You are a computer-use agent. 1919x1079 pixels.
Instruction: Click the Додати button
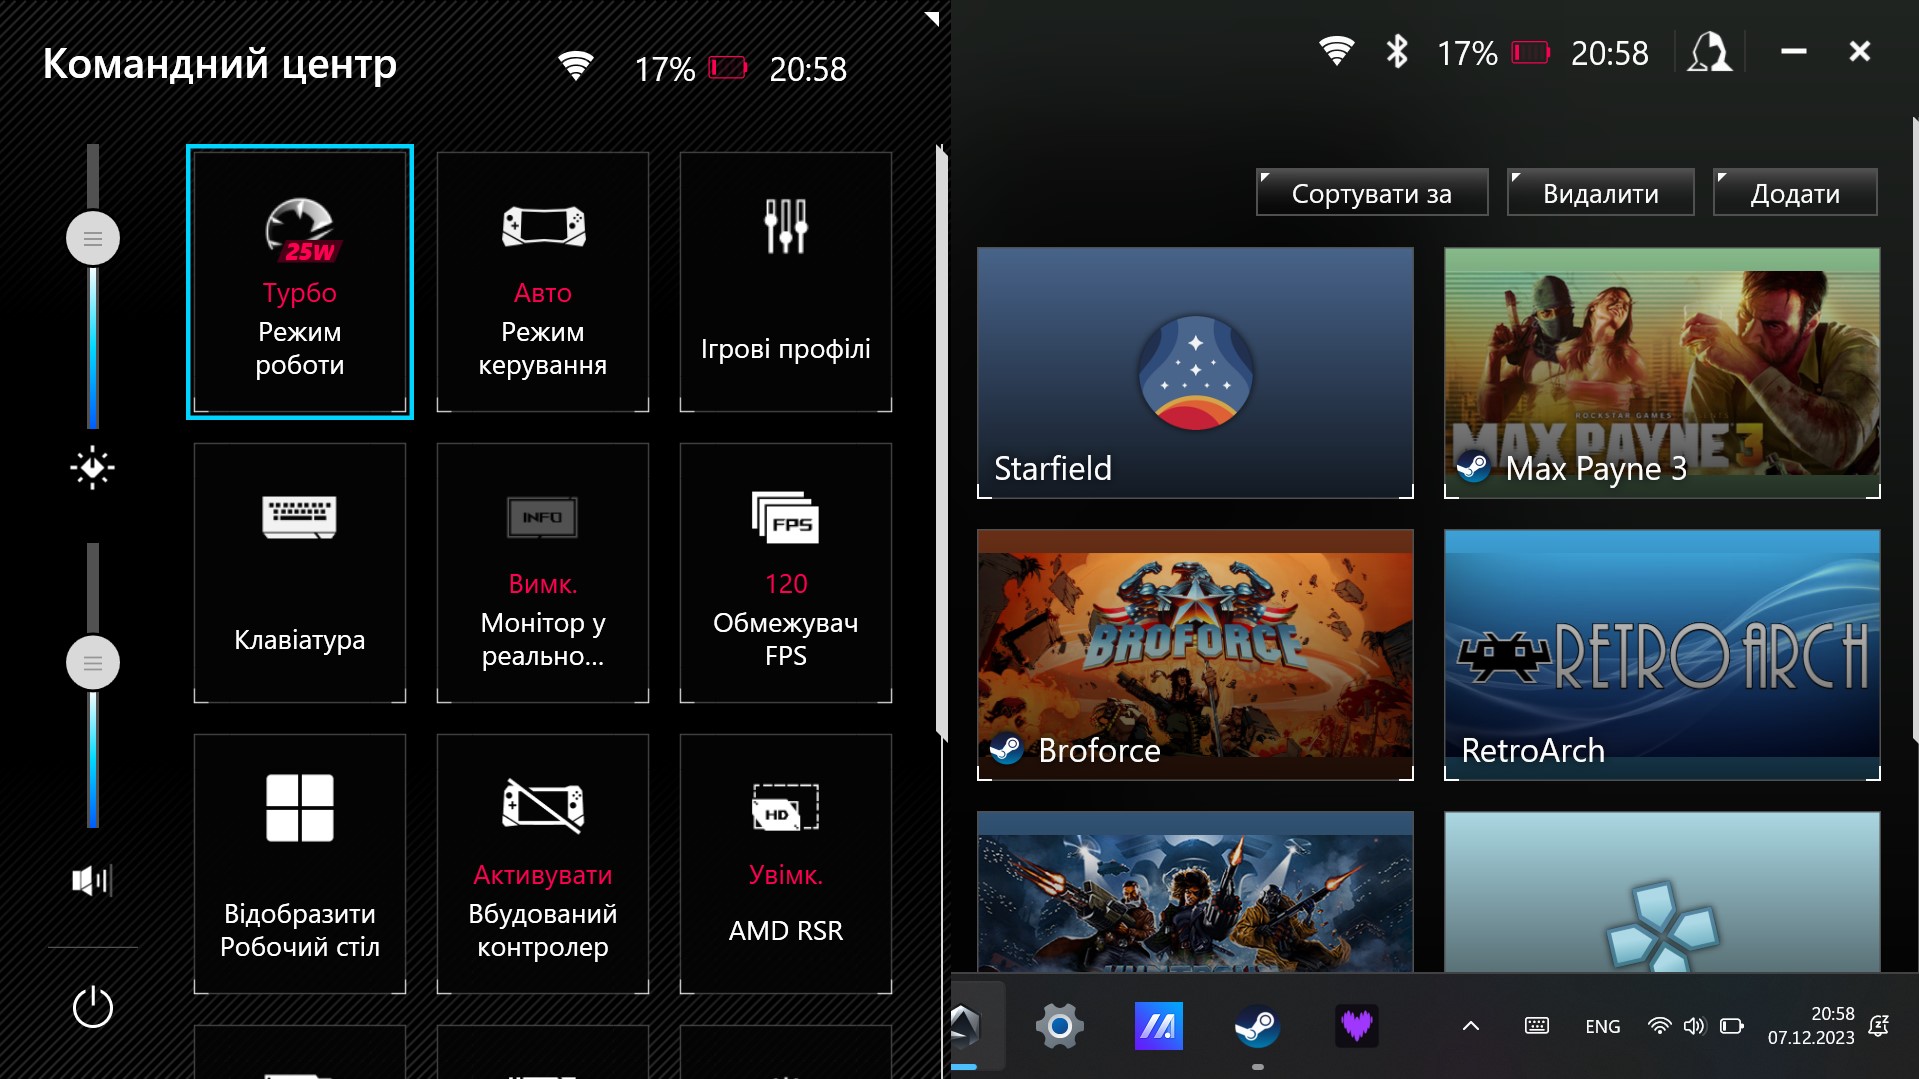click(1794, 193)
